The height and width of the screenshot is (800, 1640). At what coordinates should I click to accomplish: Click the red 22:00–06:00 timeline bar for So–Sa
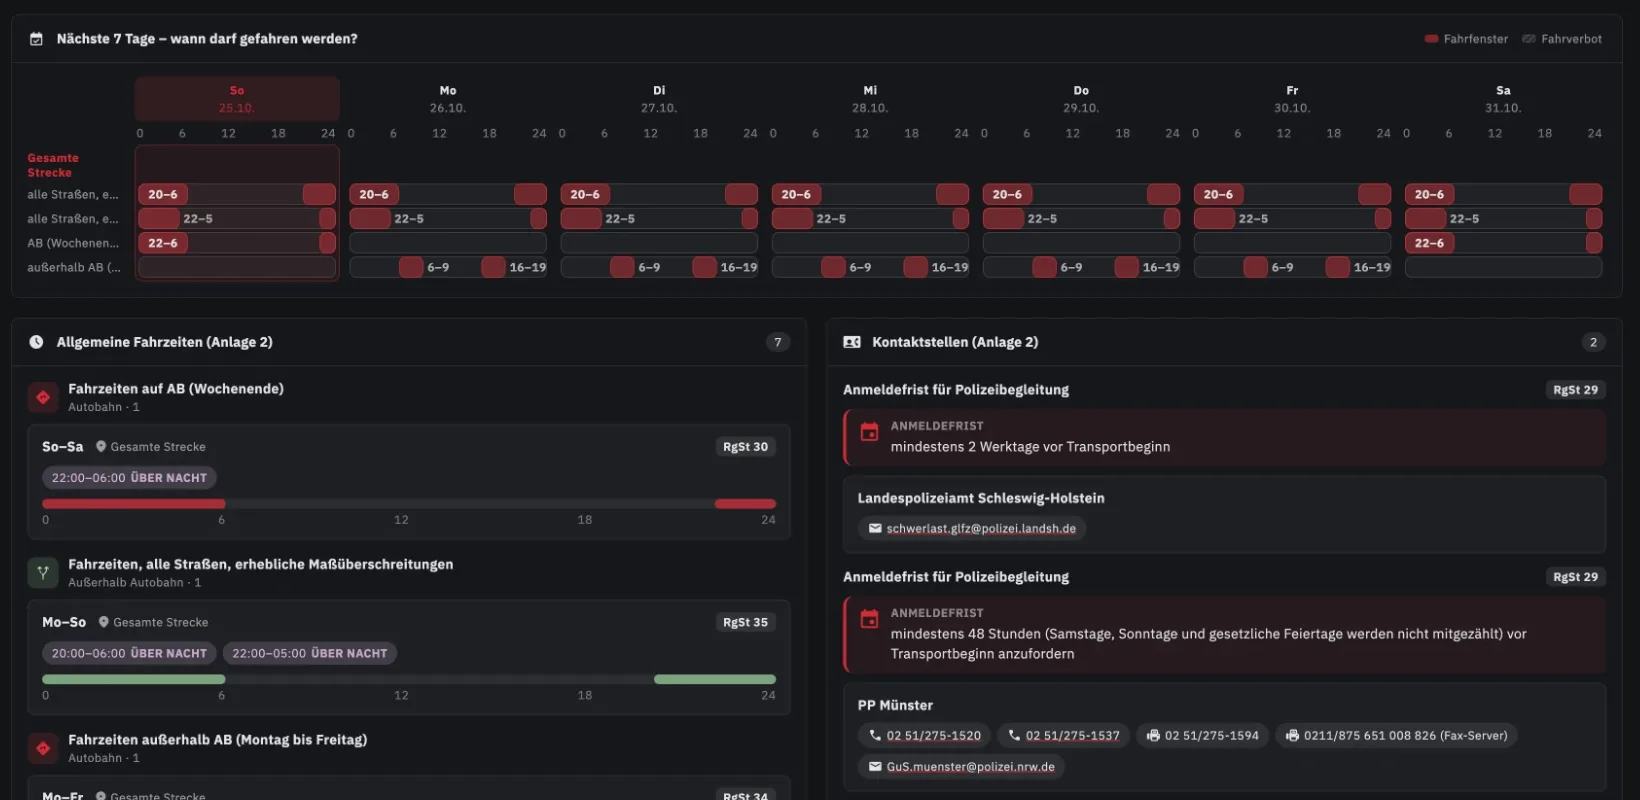click(x=134, y=504)
